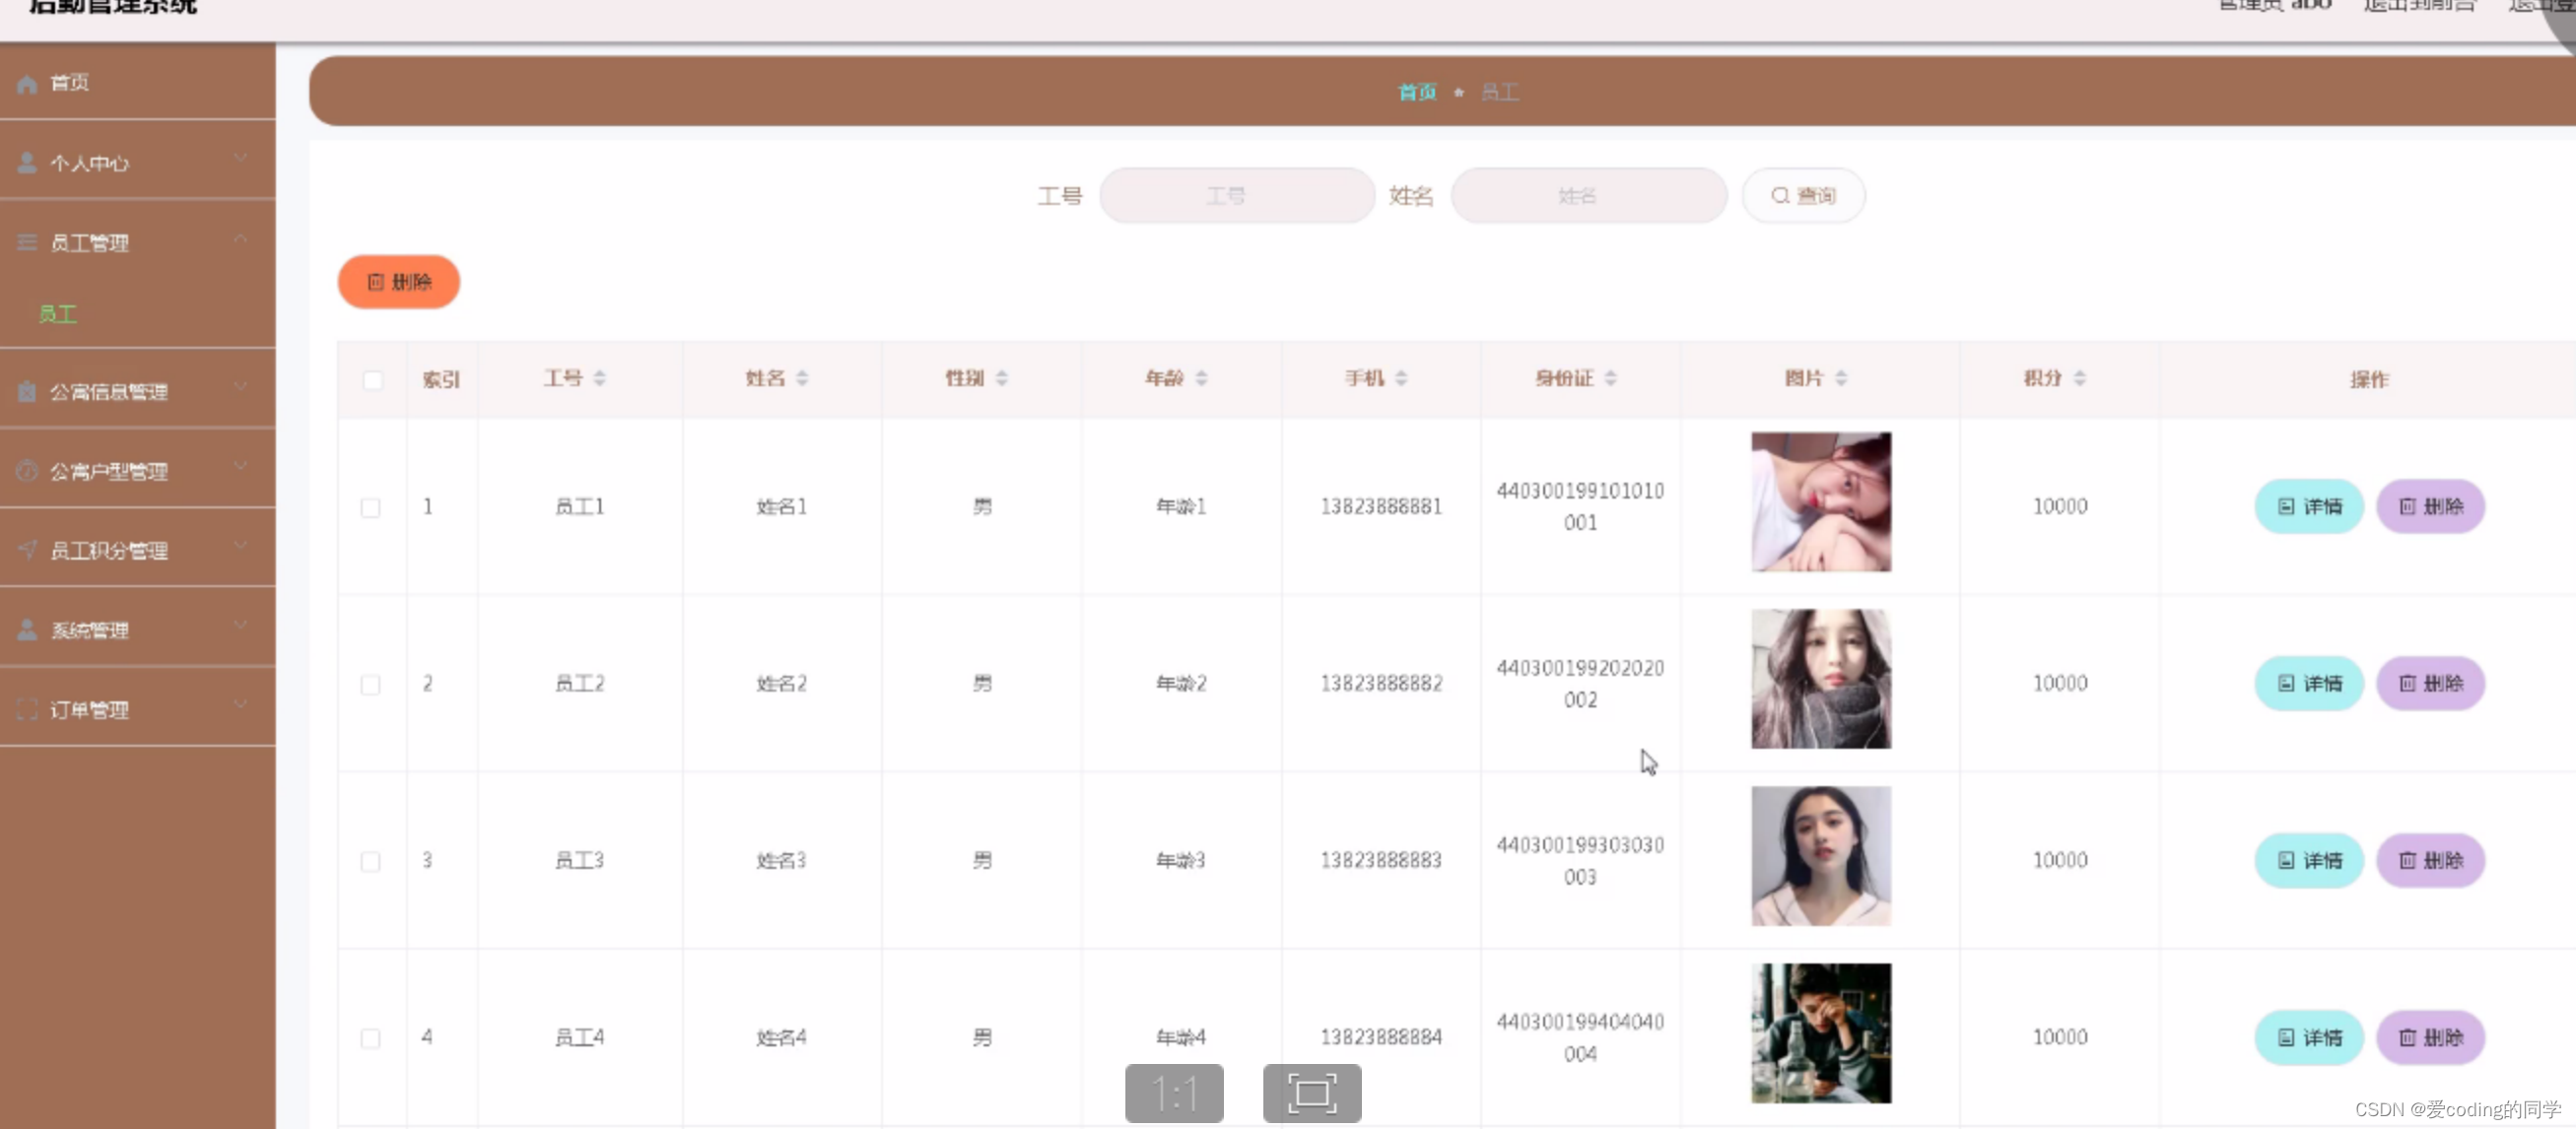The width and height of the screenshot is (2576, 1129).
Task: Sort by the 身份证 column arrows
Action: 1611,378
